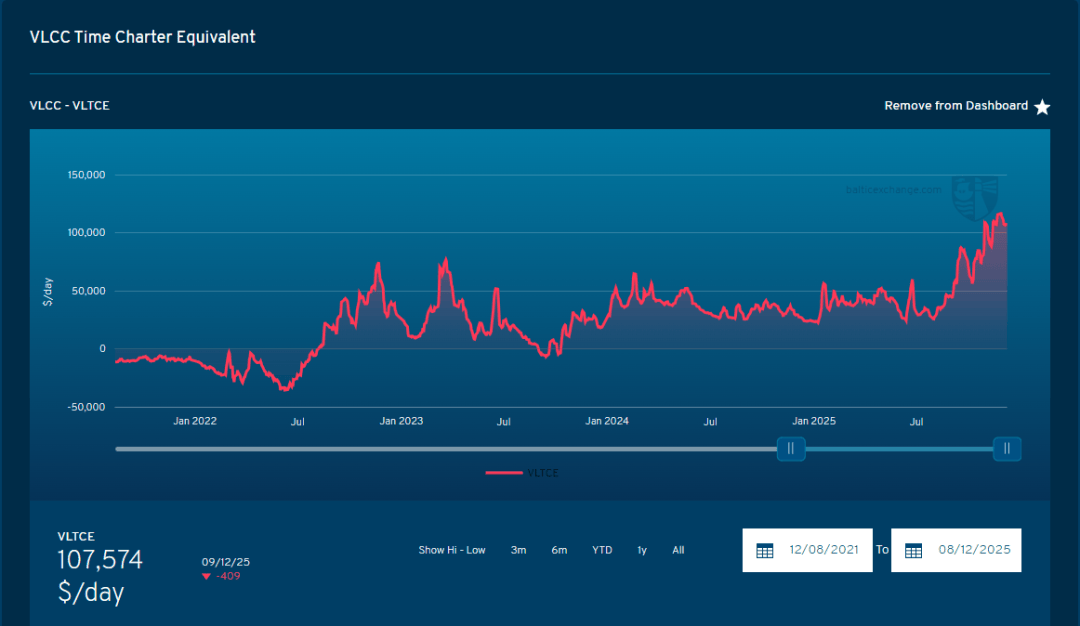1080x626 pixels.
Task: Edit the start date field 12/08/2021
Action: coord(823,550)
